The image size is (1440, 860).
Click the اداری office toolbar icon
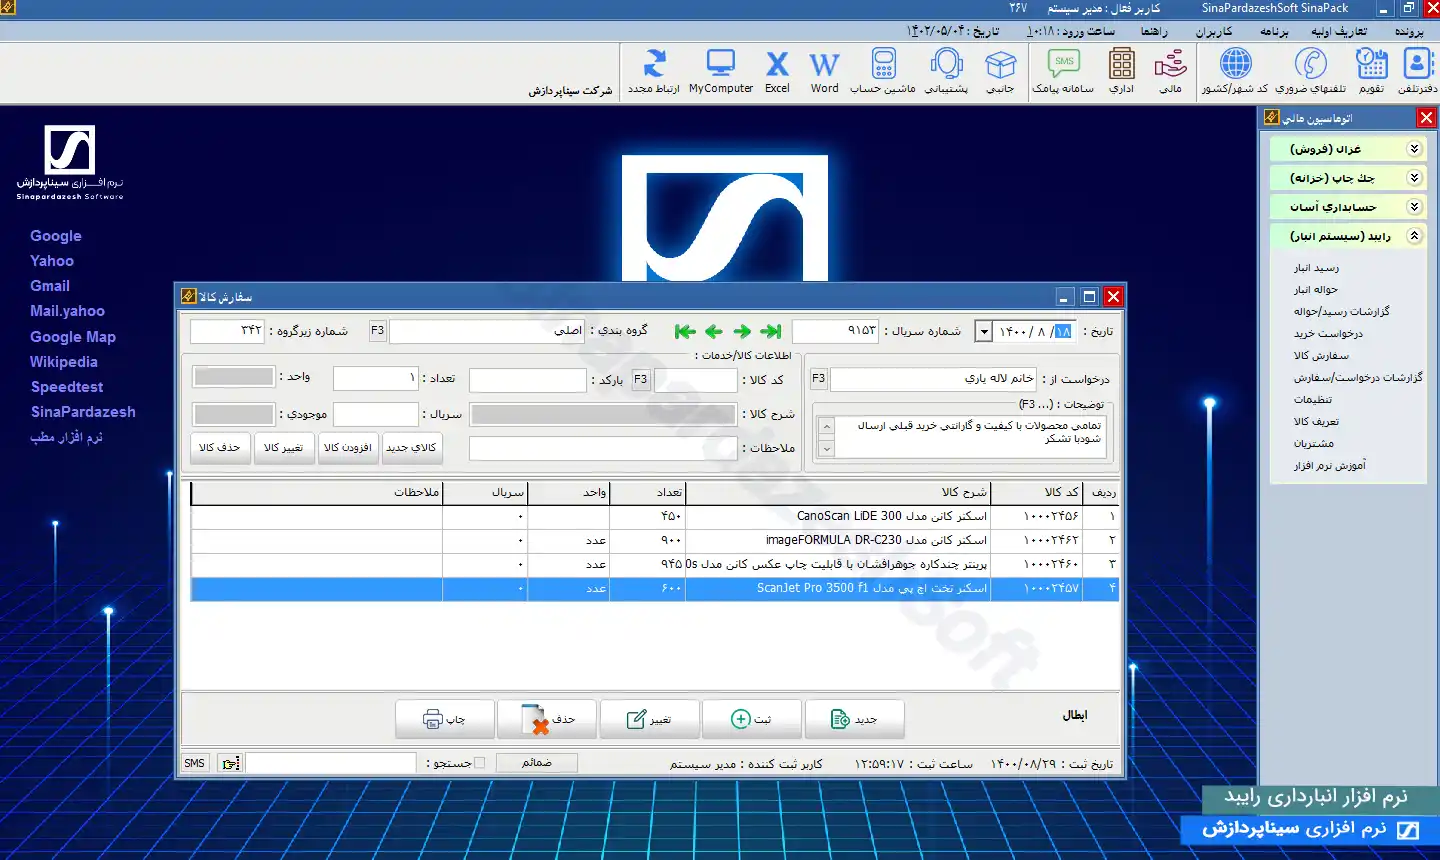tap(1122, 70)
